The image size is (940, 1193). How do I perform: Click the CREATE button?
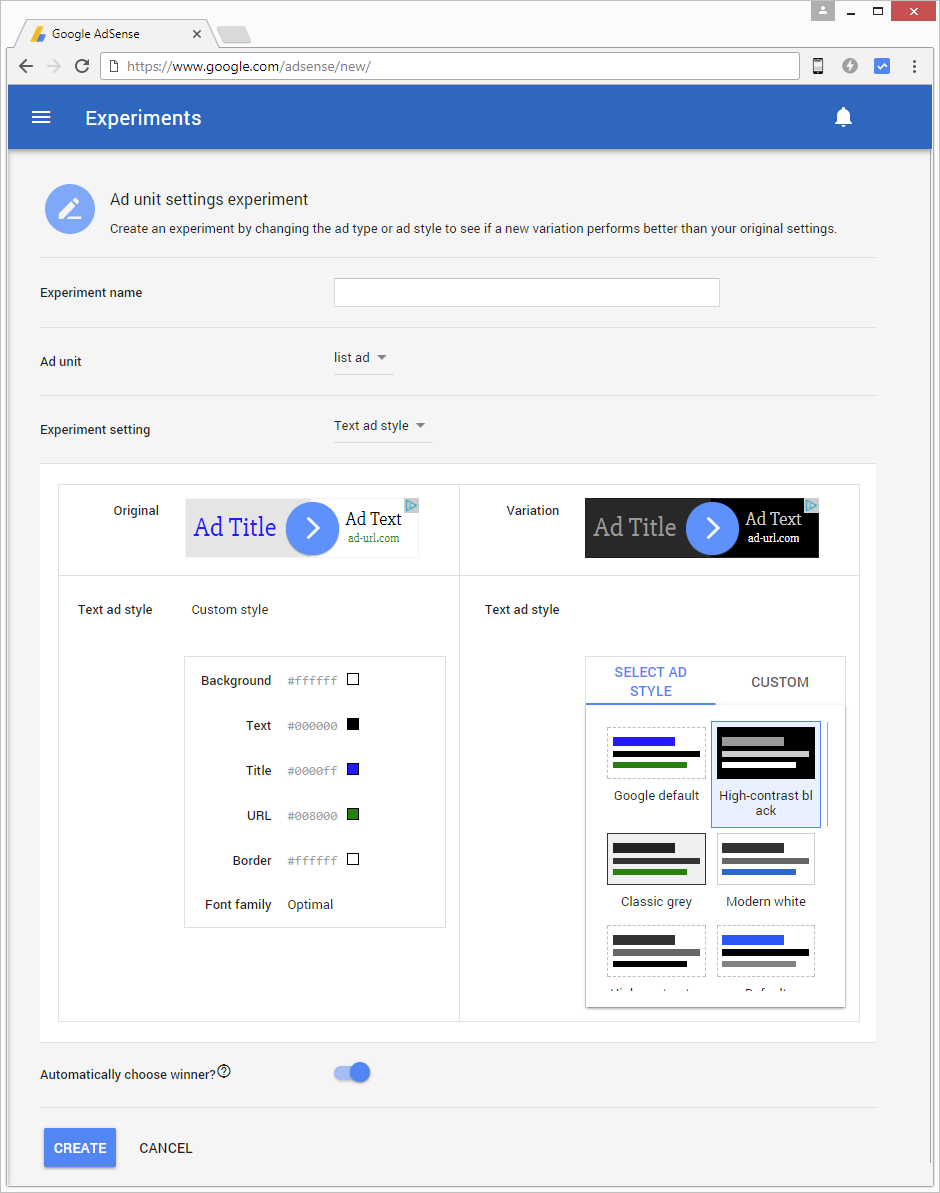coord(80,1147)
